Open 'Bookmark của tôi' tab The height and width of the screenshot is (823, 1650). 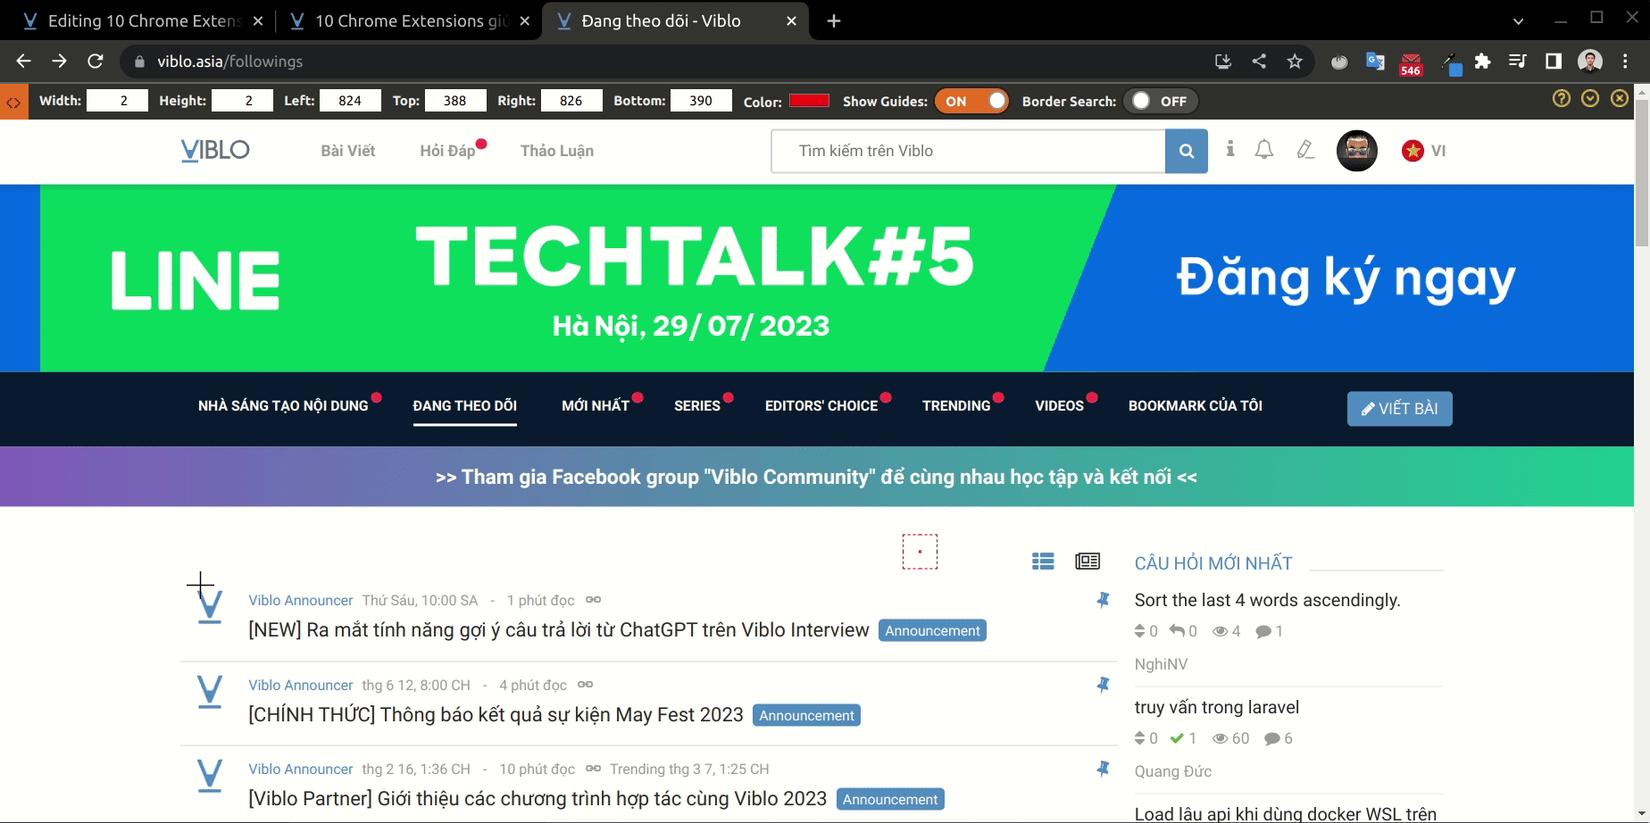click(1195, 406)
